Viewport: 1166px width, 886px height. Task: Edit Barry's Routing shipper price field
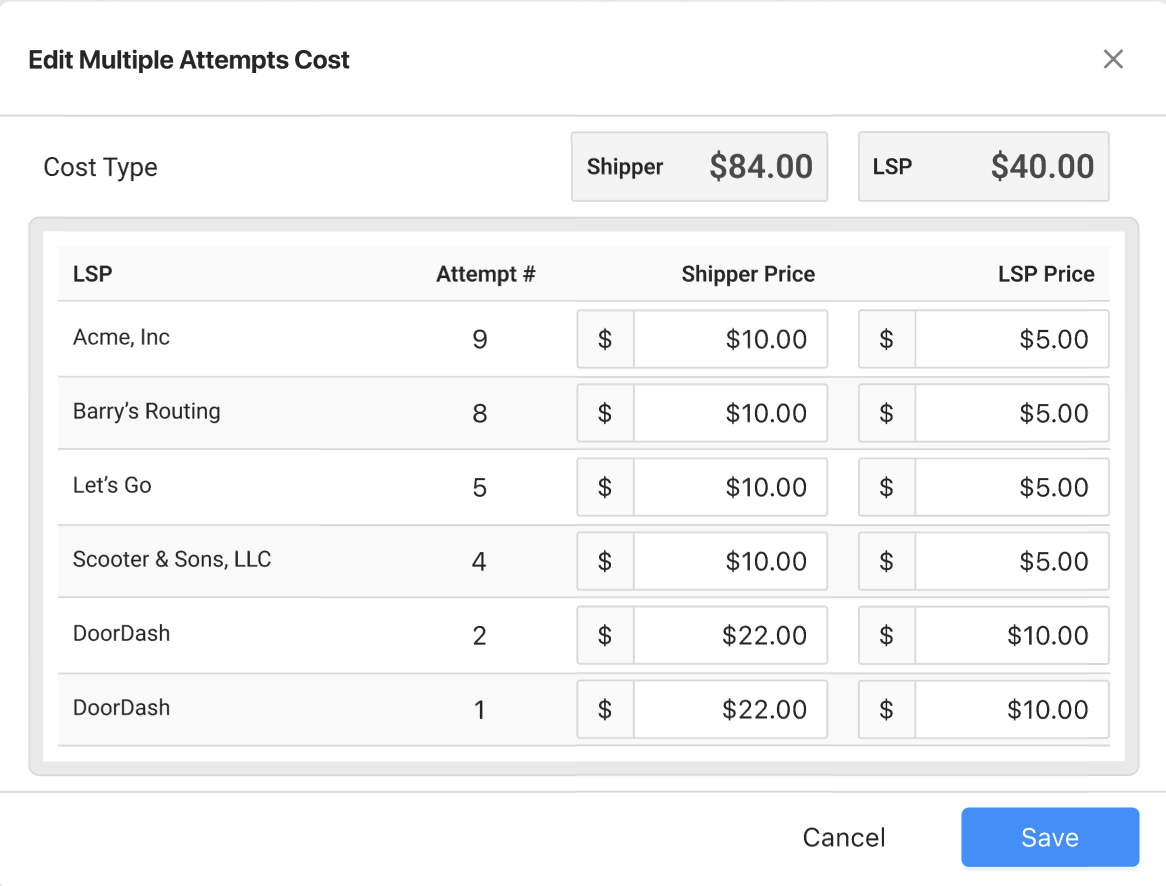coord(730,413)
